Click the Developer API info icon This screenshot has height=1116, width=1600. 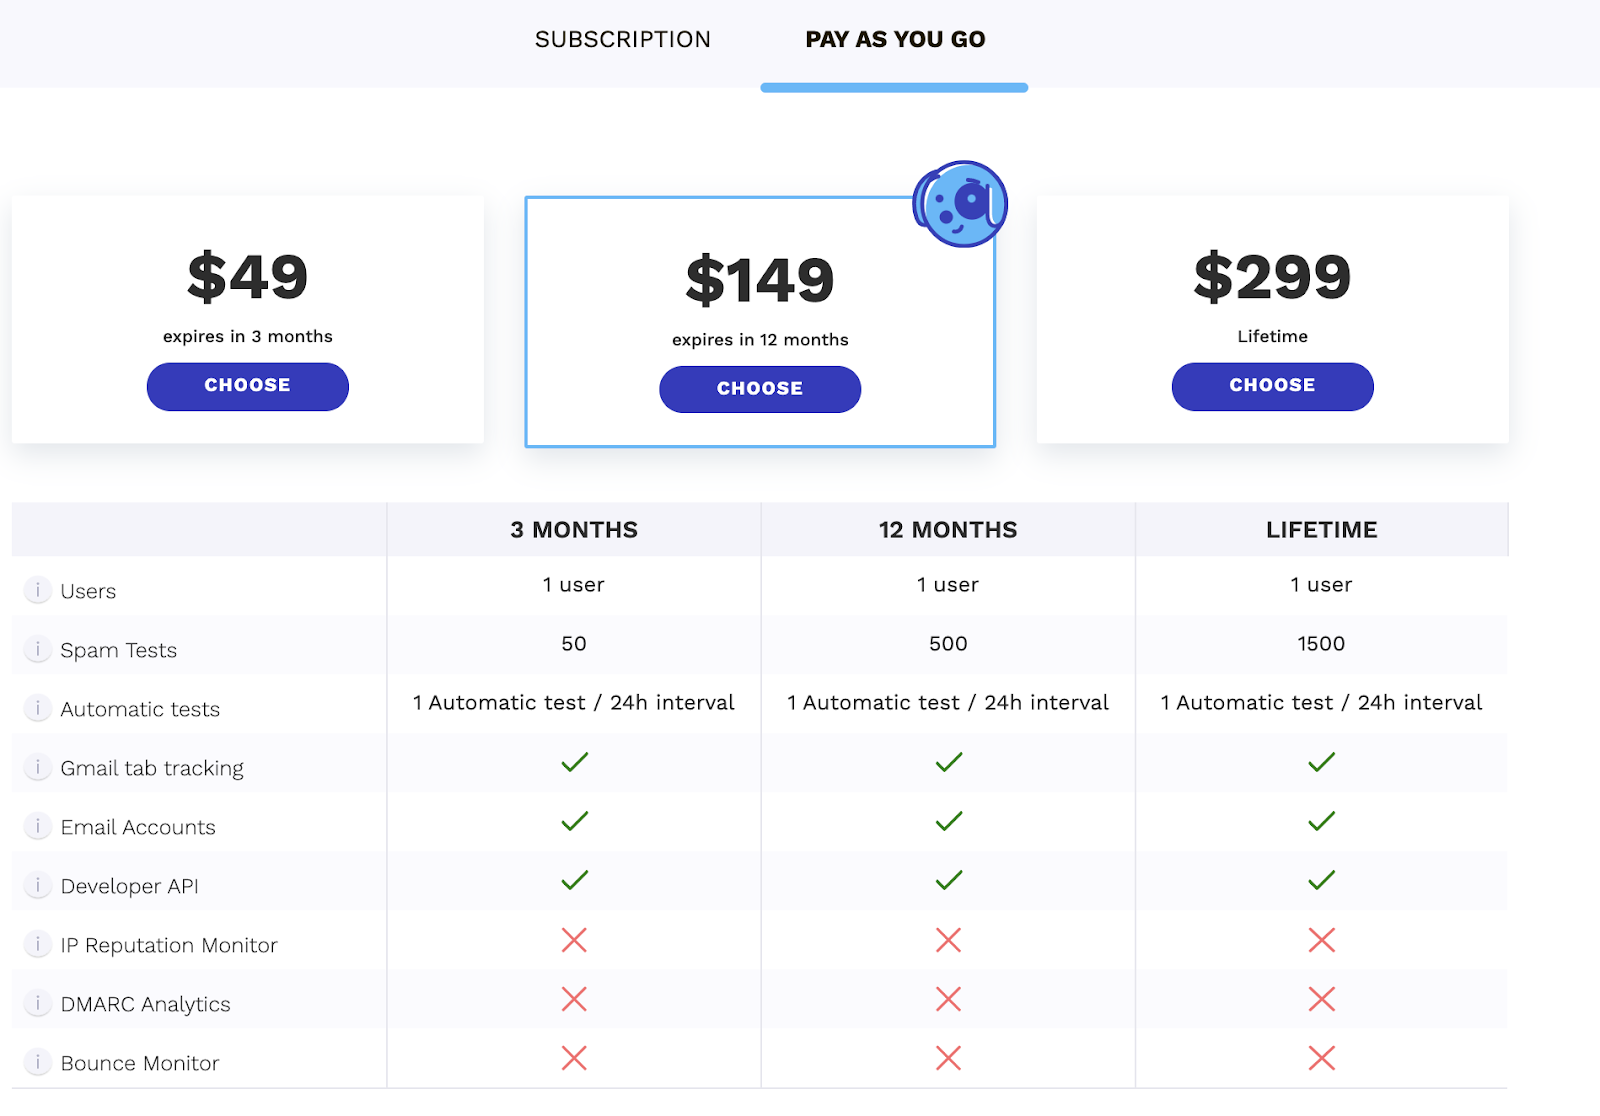(x=37, y=885)
